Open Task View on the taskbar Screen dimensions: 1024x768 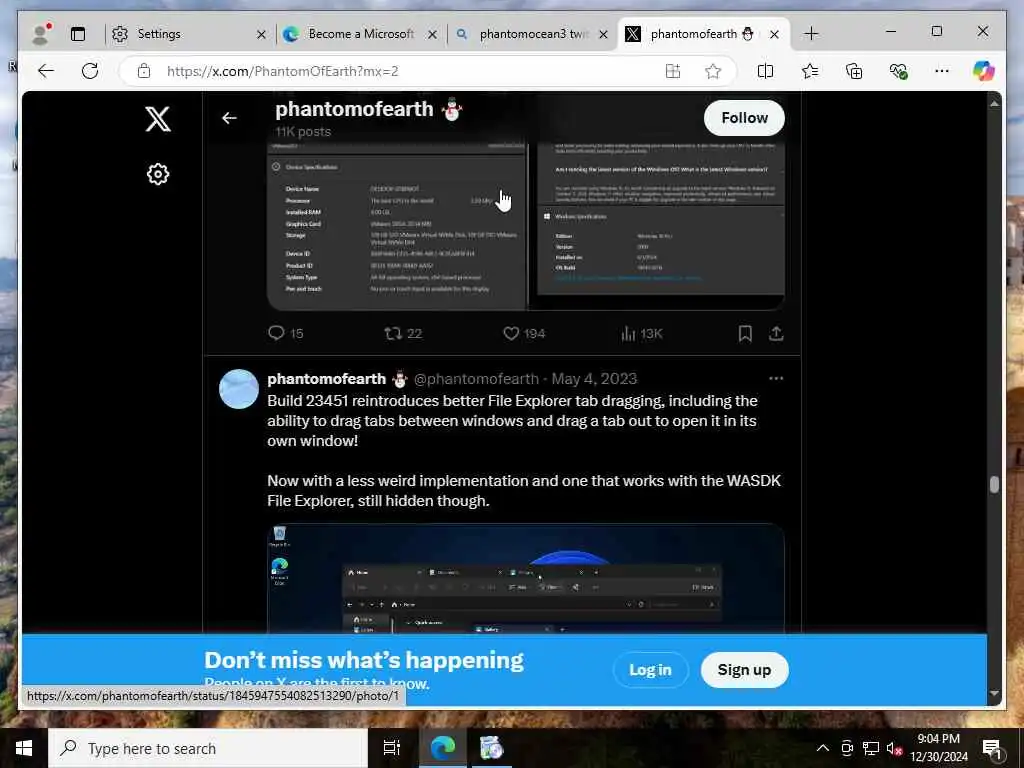point(392,748)
